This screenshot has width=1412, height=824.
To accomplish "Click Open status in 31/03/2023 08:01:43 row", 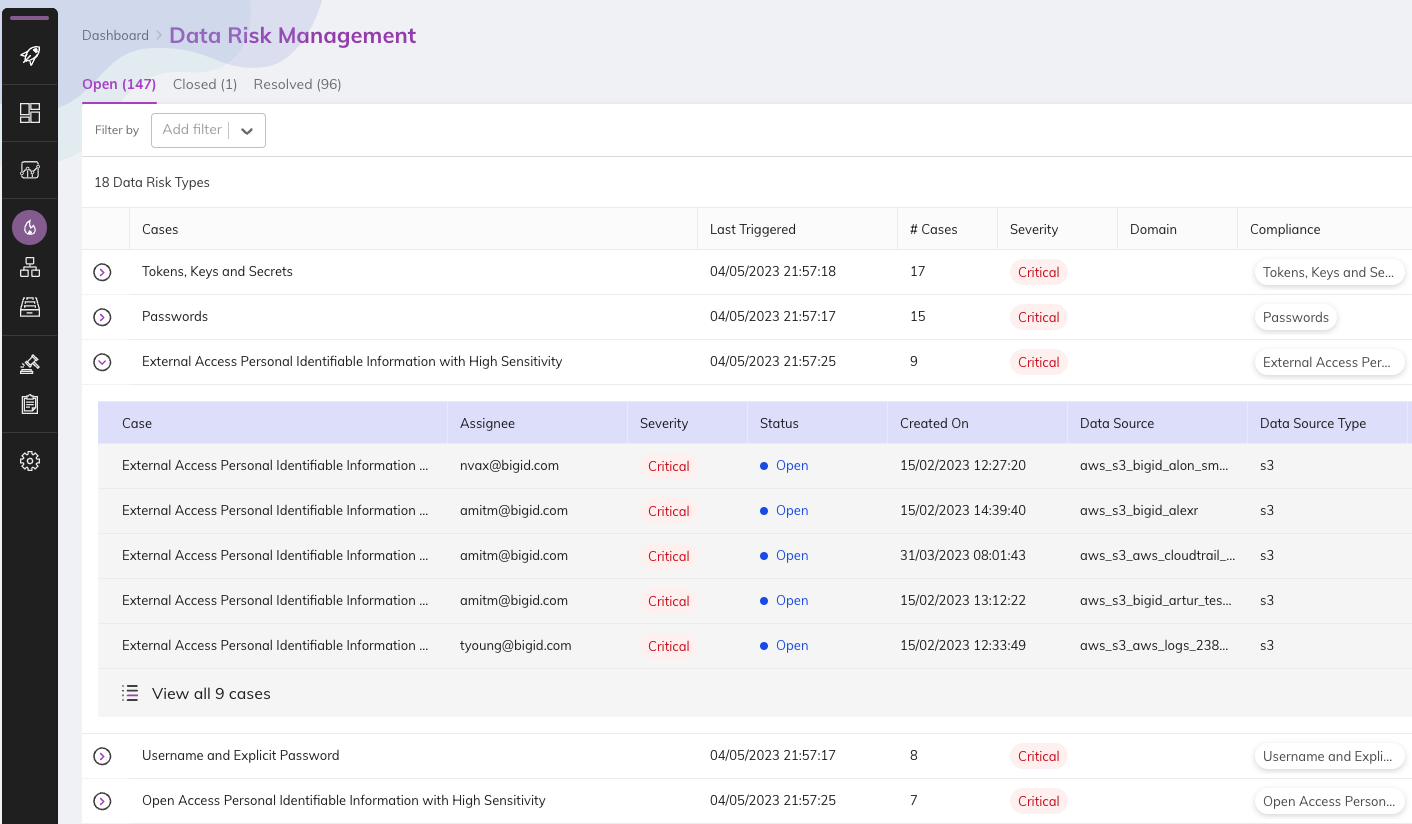I will [x=792, y=556].
